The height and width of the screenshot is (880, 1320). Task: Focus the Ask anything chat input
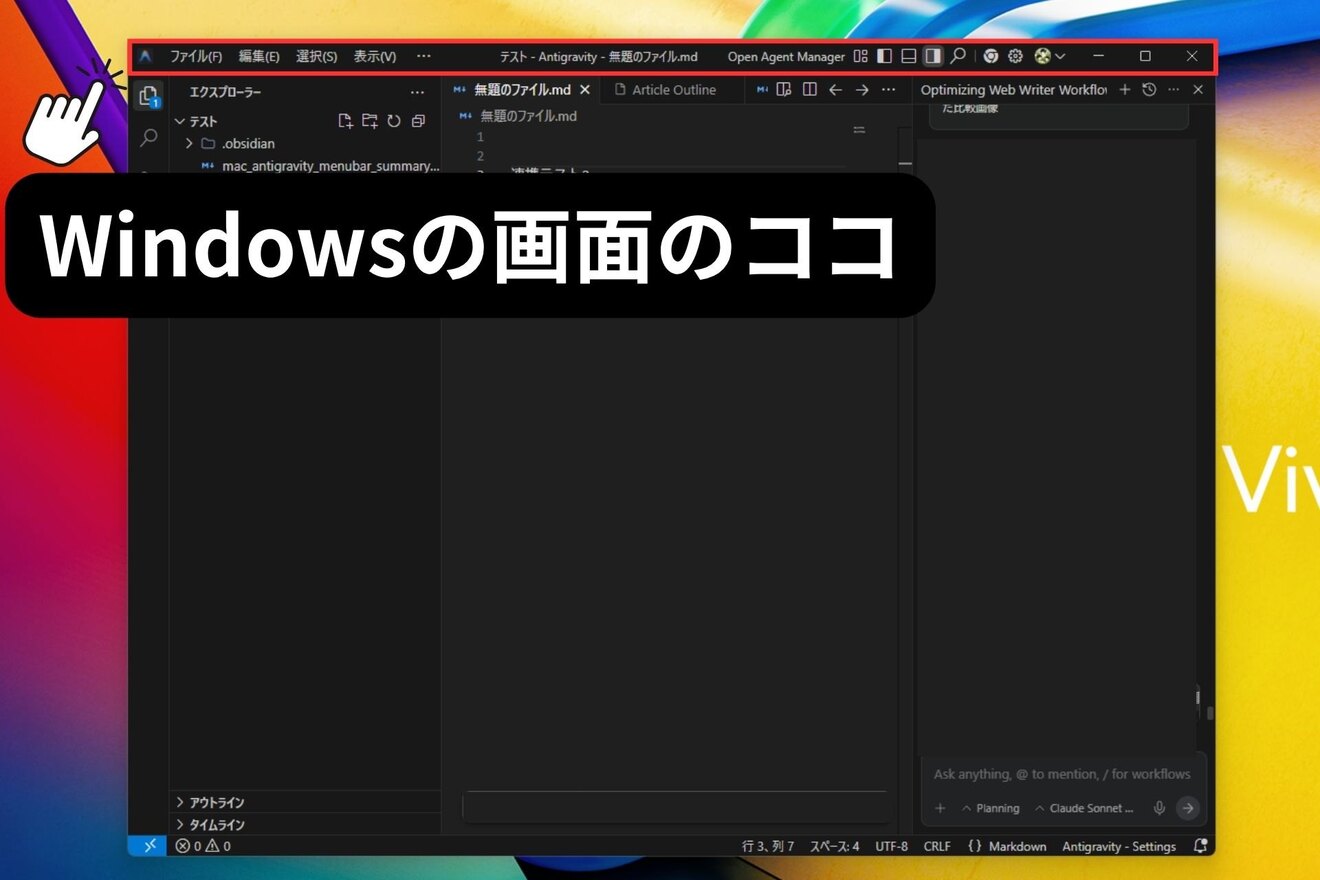click(x=1062, y=774)
